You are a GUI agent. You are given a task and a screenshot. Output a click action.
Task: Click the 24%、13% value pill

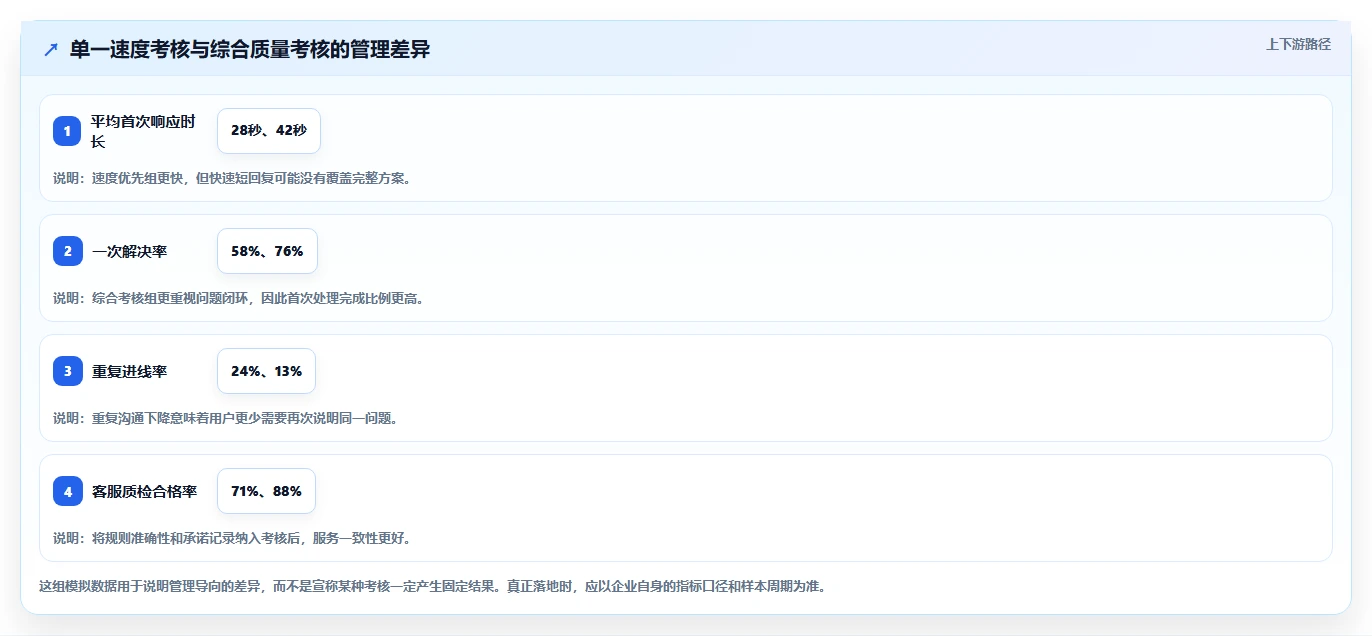click(x=266, y=371)
